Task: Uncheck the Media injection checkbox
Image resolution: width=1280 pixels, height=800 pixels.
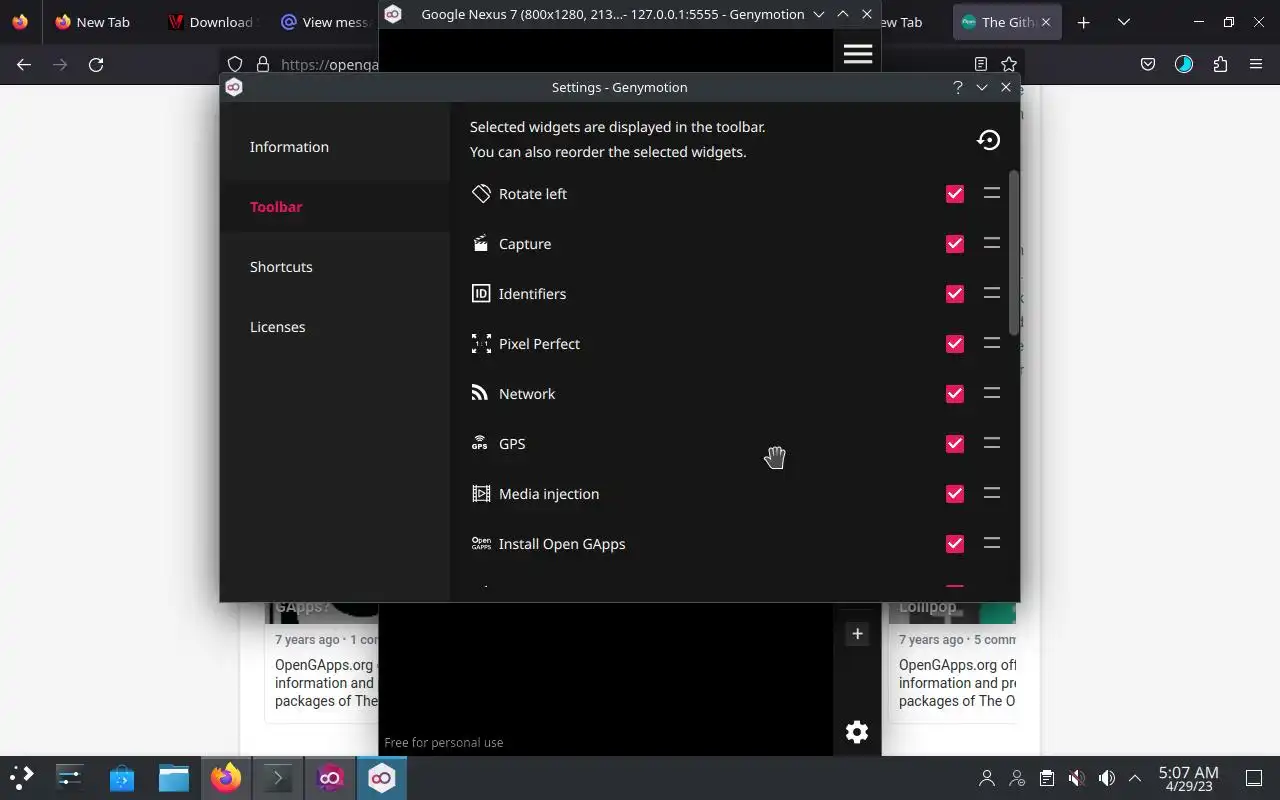Action: pyautogui.click(x=955, y=493)
